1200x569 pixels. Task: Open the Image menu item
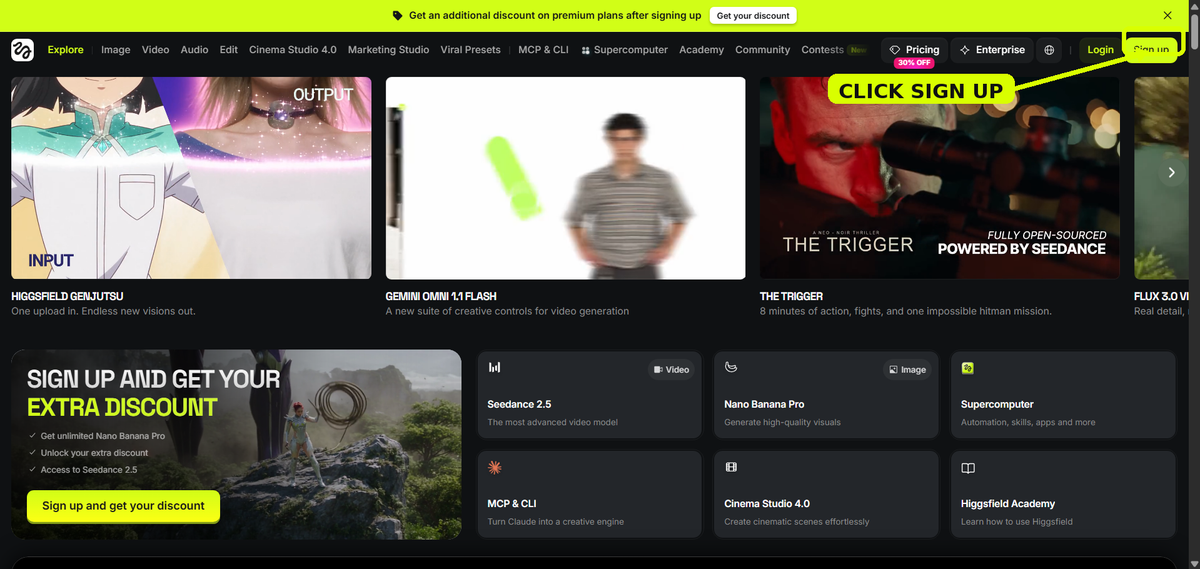click(x=116, y=50)
